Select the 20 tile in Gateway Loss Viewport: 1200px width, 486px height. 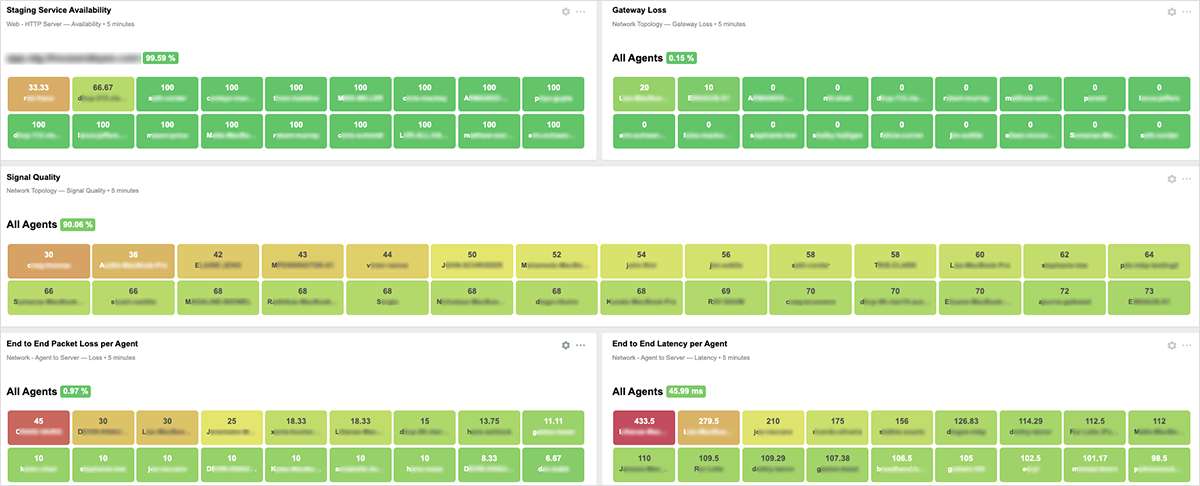point(643,93)
